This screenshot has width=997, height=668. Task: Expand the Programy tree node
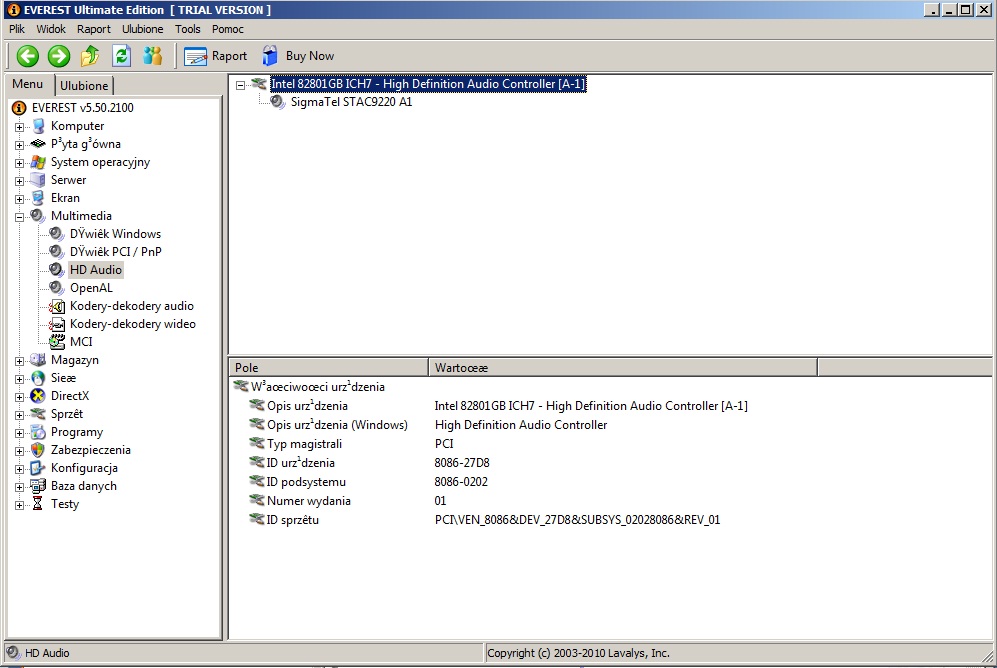pyautogui.click(x=20, y=433)
